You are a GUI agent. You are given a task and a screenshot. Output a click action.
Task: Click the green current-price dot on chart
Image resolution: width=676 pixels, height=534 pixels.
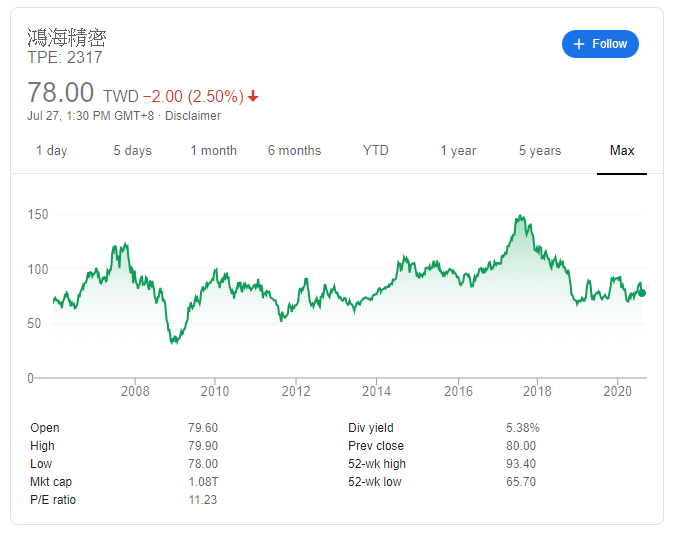click(642, 293)
